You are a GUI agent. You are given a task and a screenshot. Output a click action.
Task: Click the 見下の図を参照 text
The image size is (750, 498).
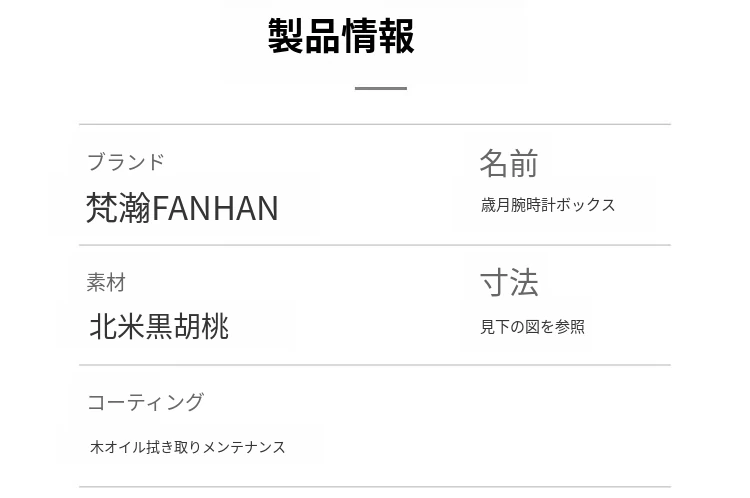532,327
